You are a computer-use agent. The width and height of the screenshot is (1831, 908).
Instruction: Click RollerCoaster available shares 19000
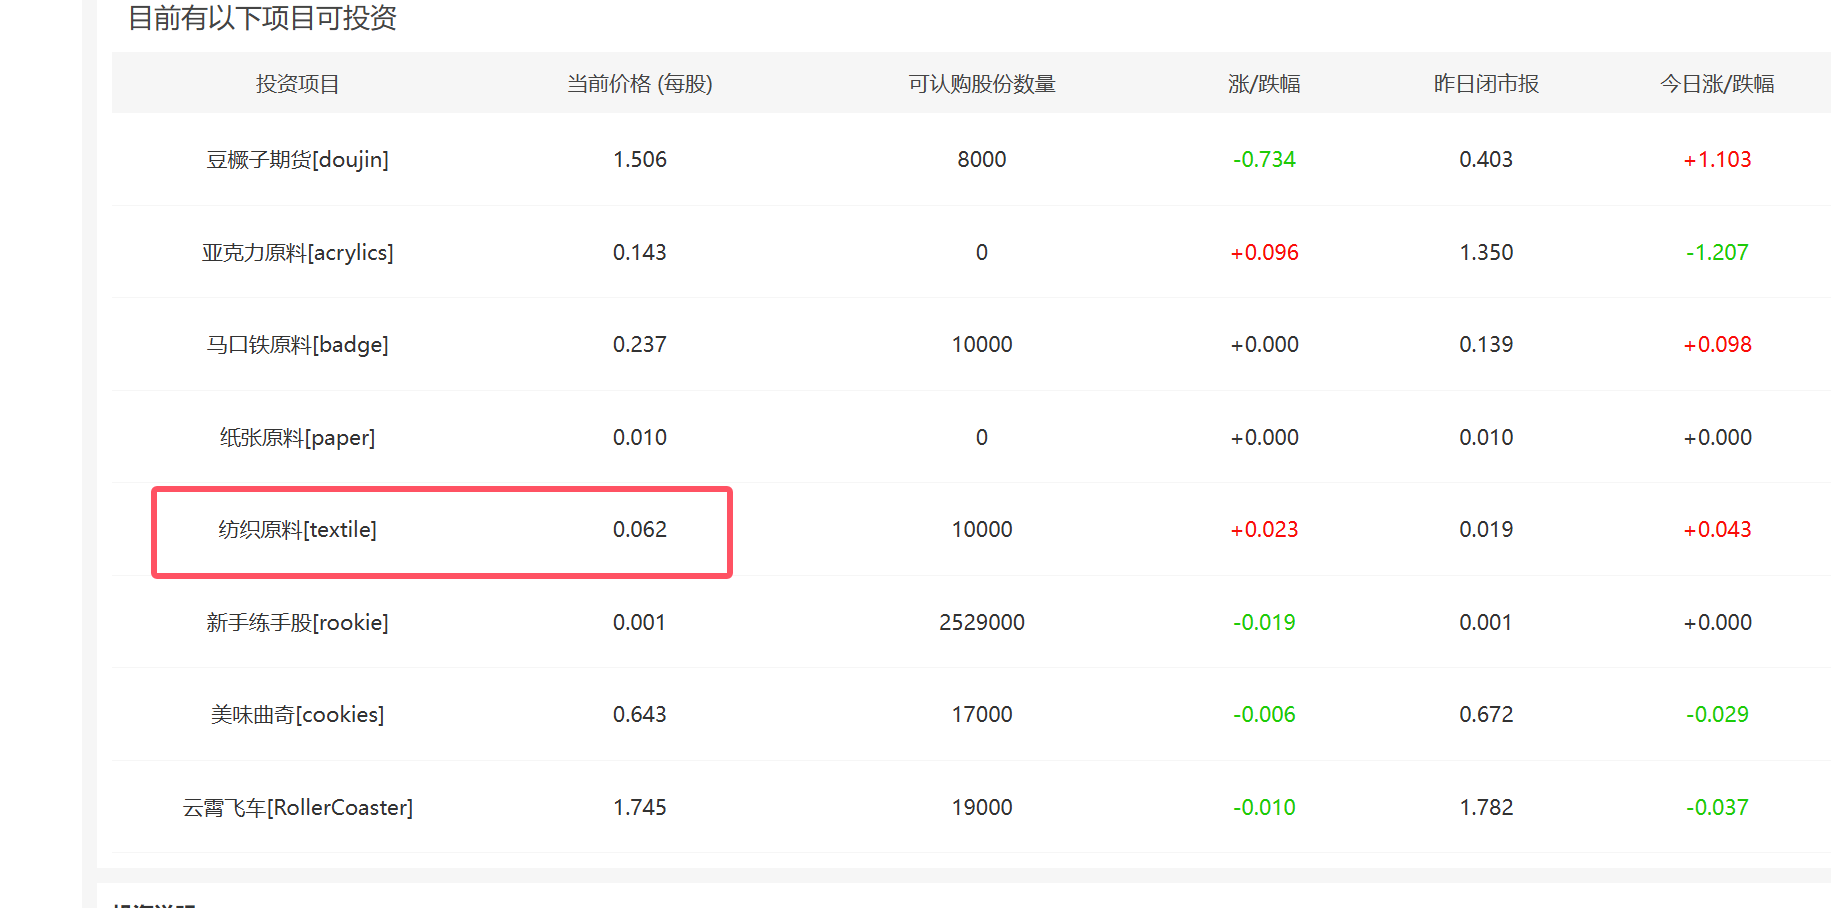click(x=982, y=808)
